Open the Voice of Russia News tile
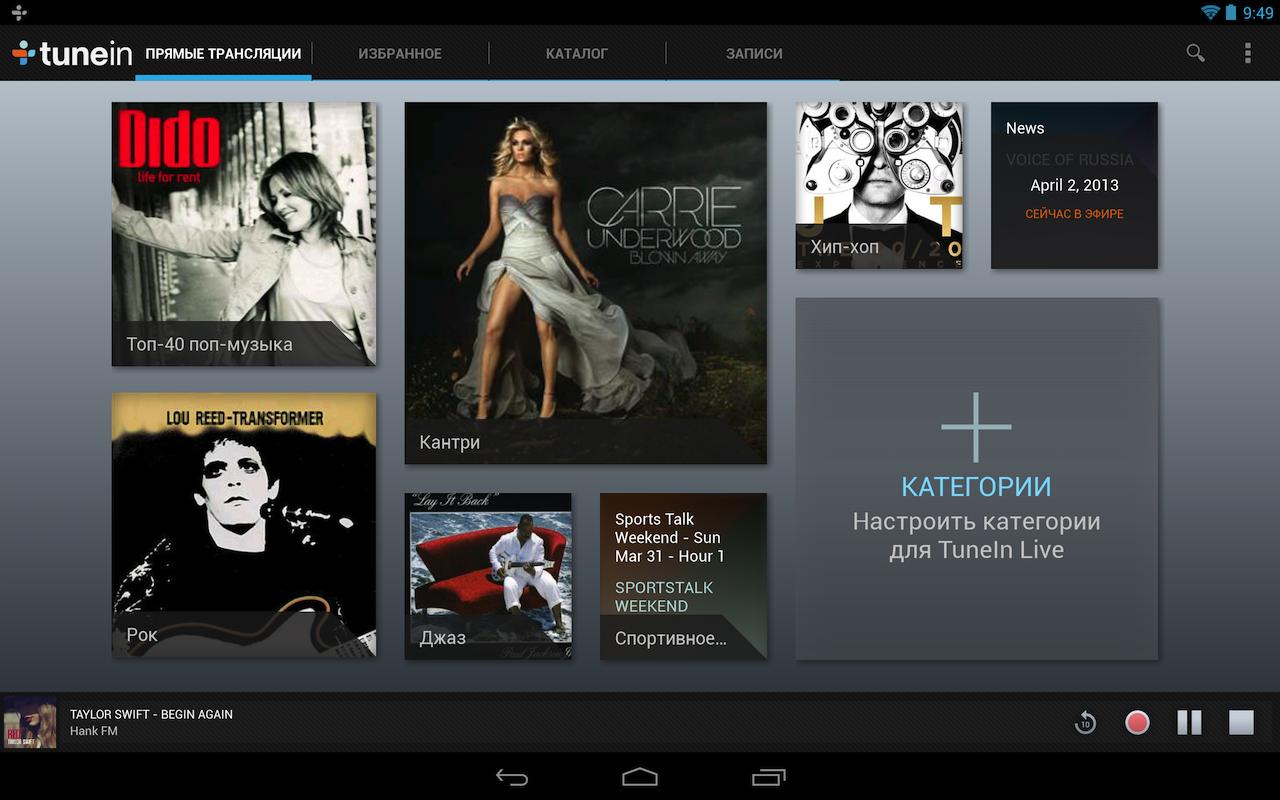 coord(1074,185)
